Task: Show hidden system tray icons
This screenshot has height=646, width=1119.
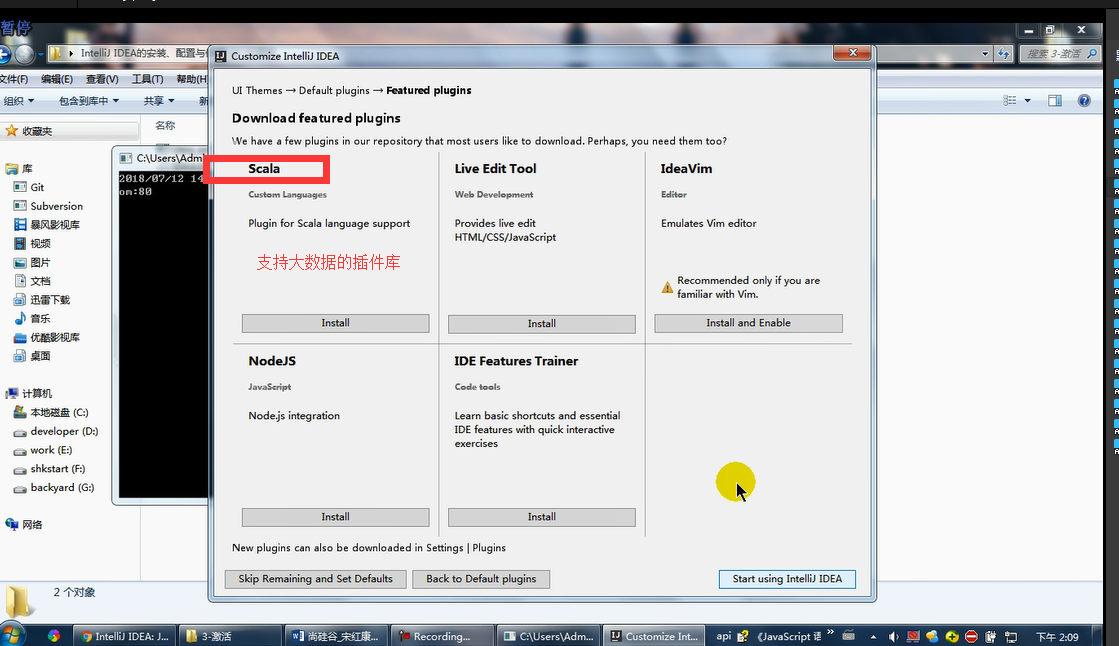Action: 874,637
